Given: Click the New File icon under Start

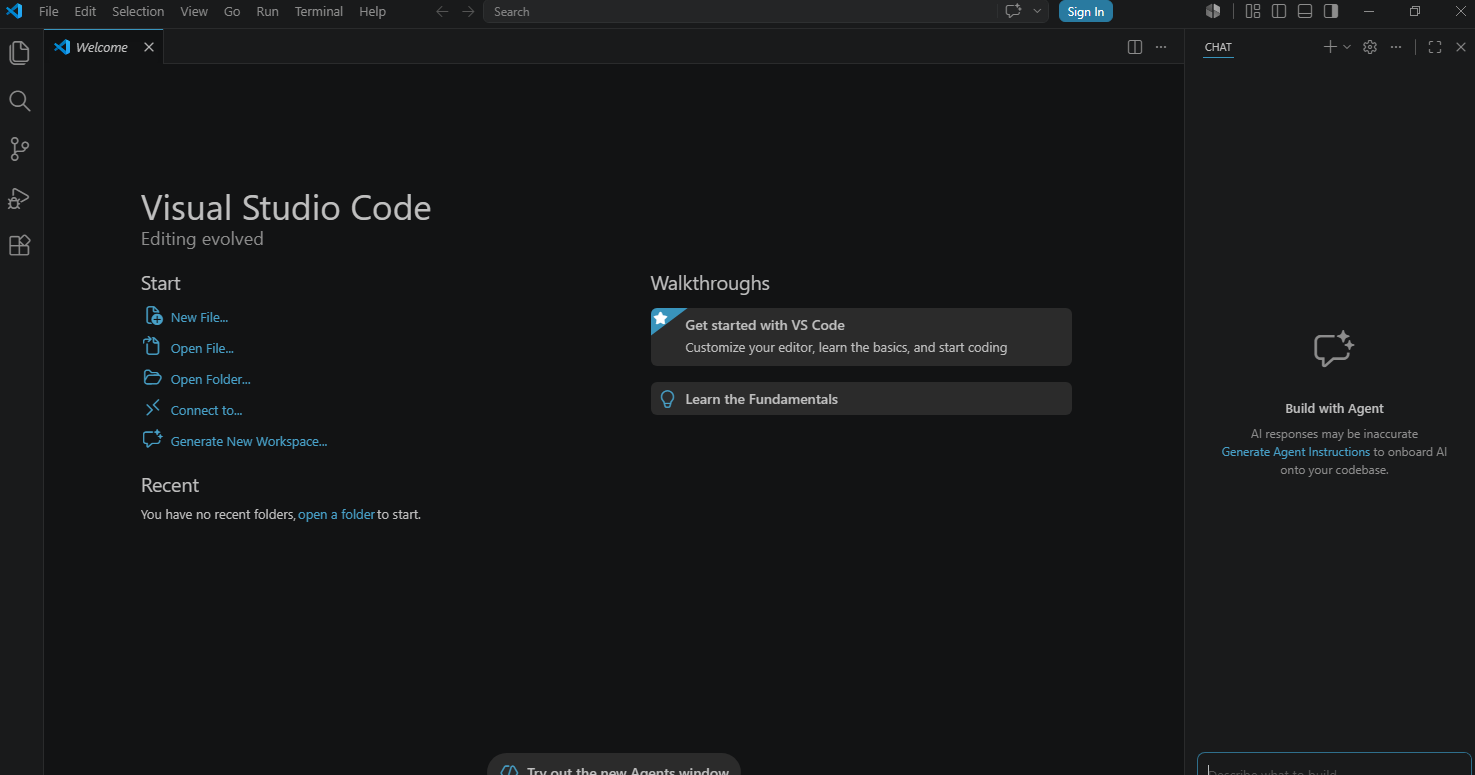Looking at the screenshot, I should point(153,316).
